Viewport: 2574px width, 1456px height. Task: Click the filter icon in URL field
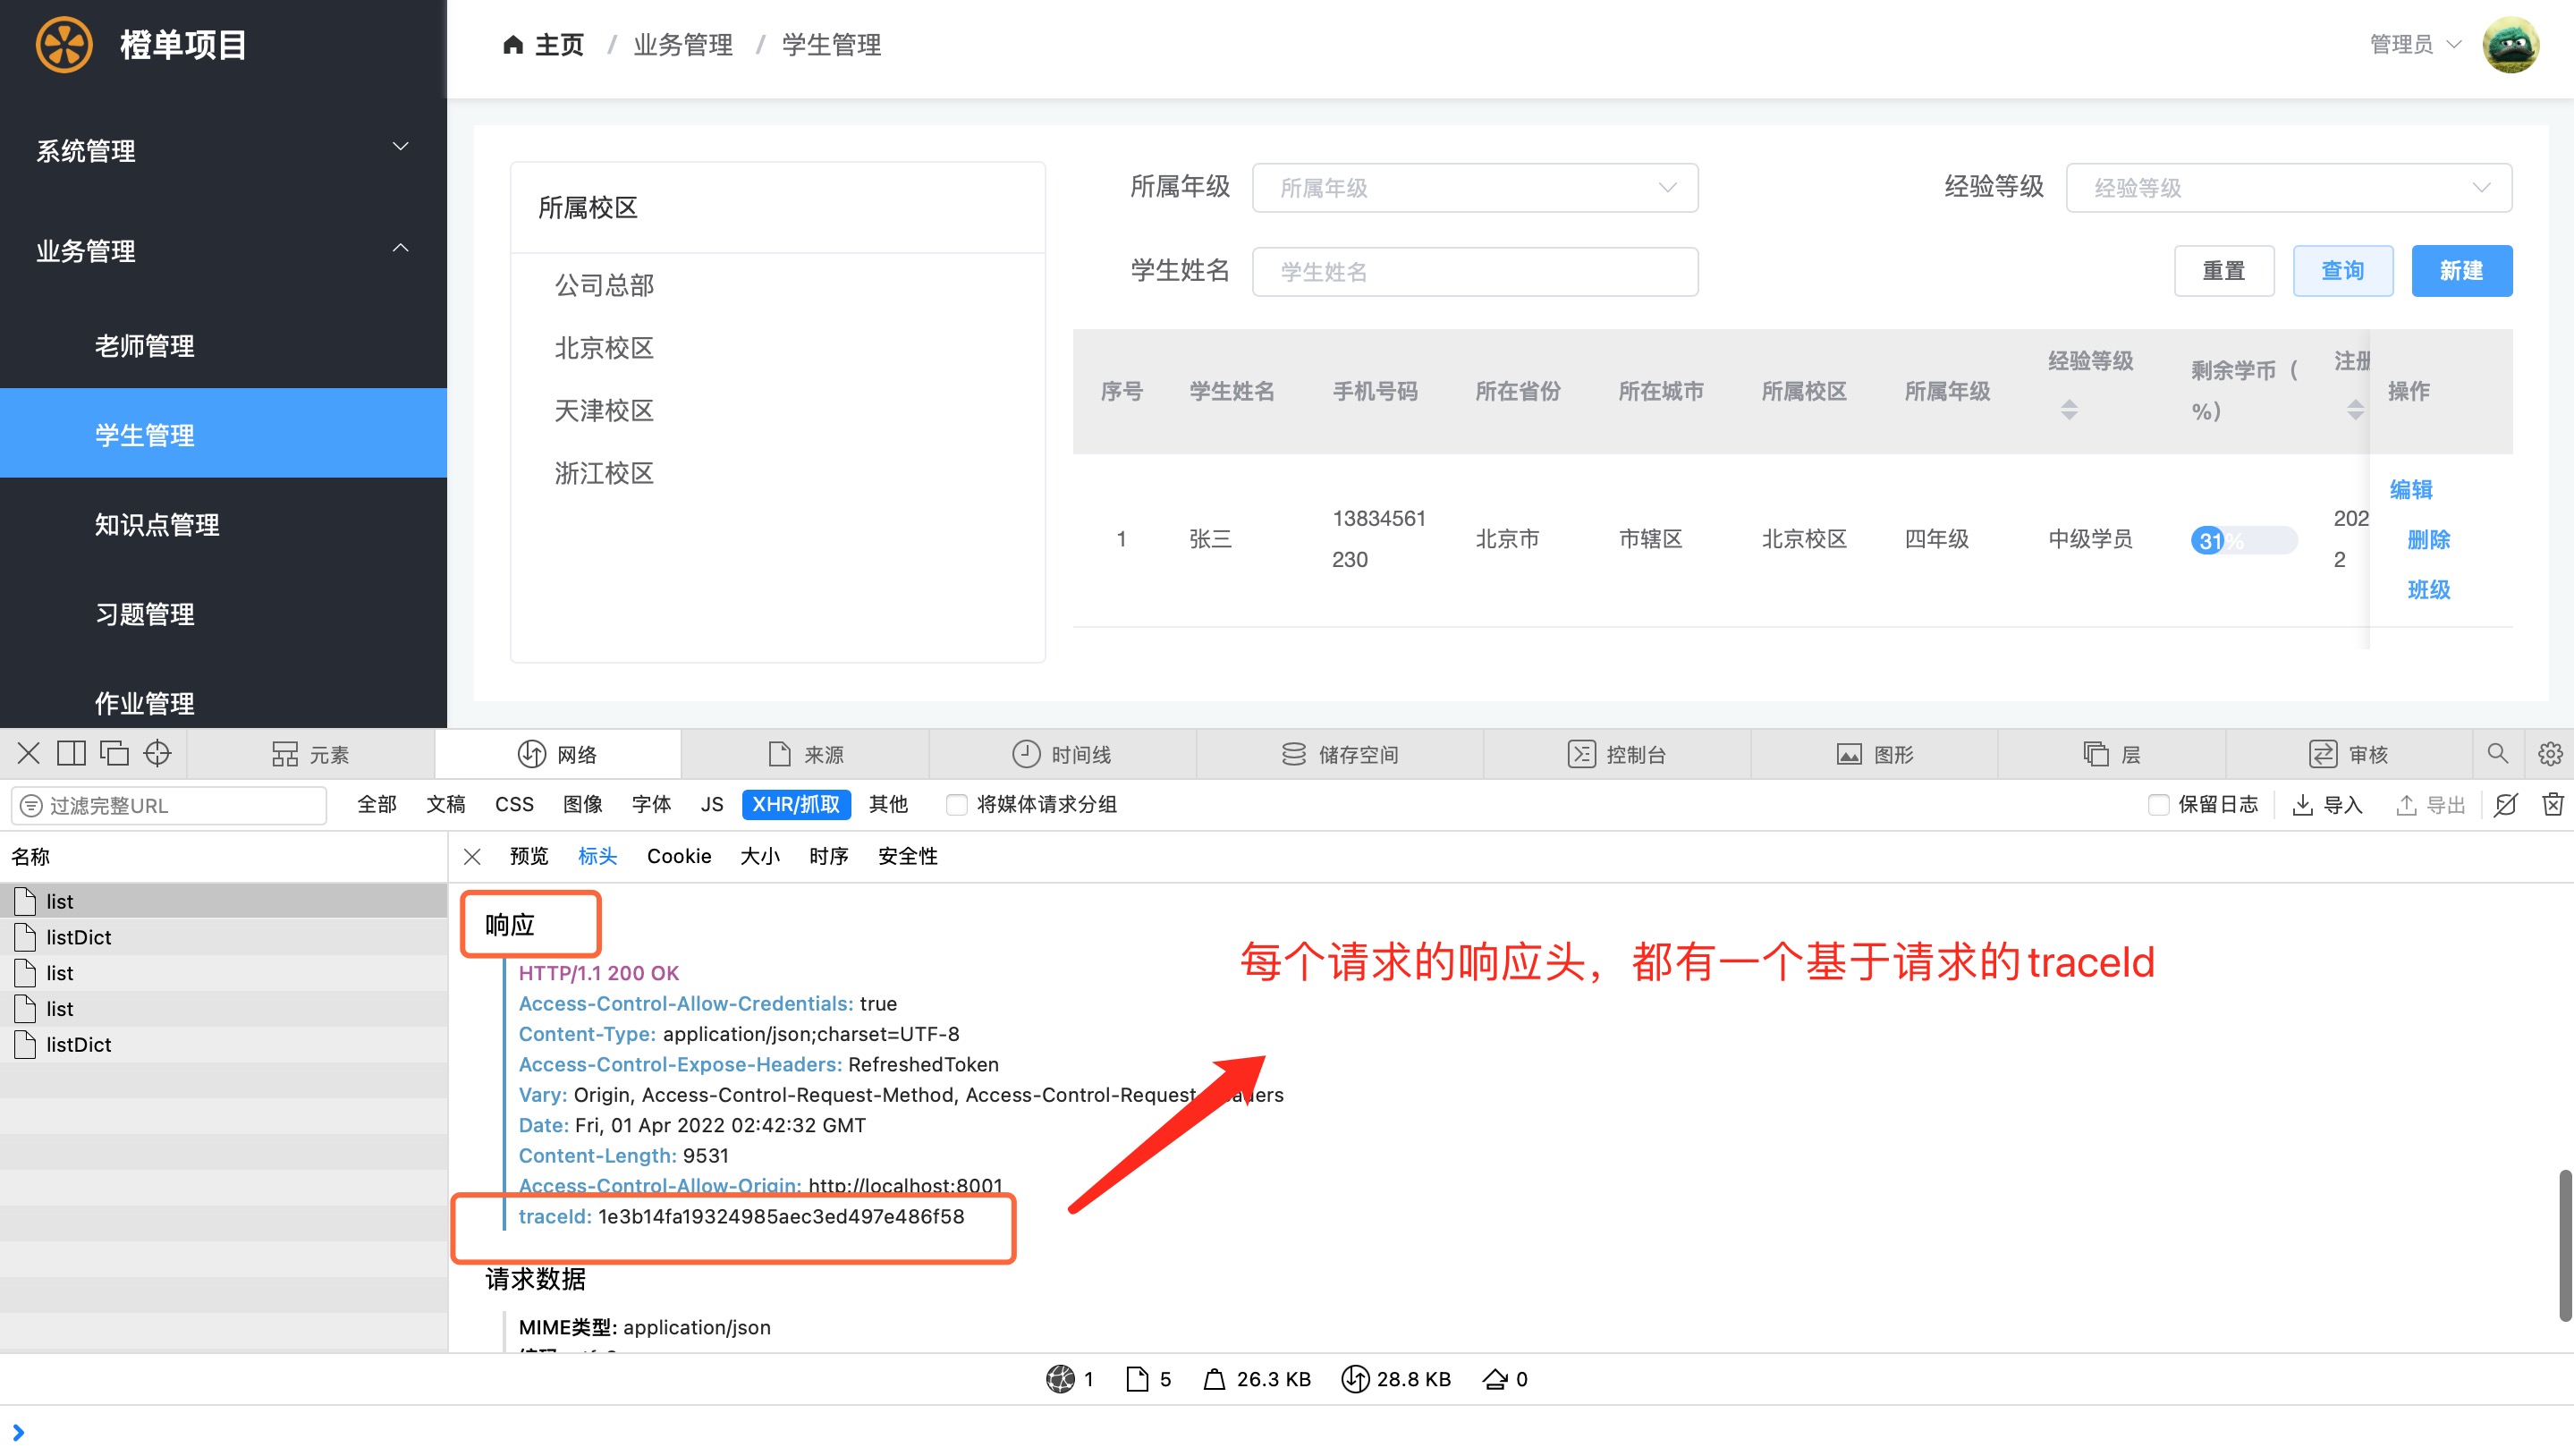tap(31, 805)
